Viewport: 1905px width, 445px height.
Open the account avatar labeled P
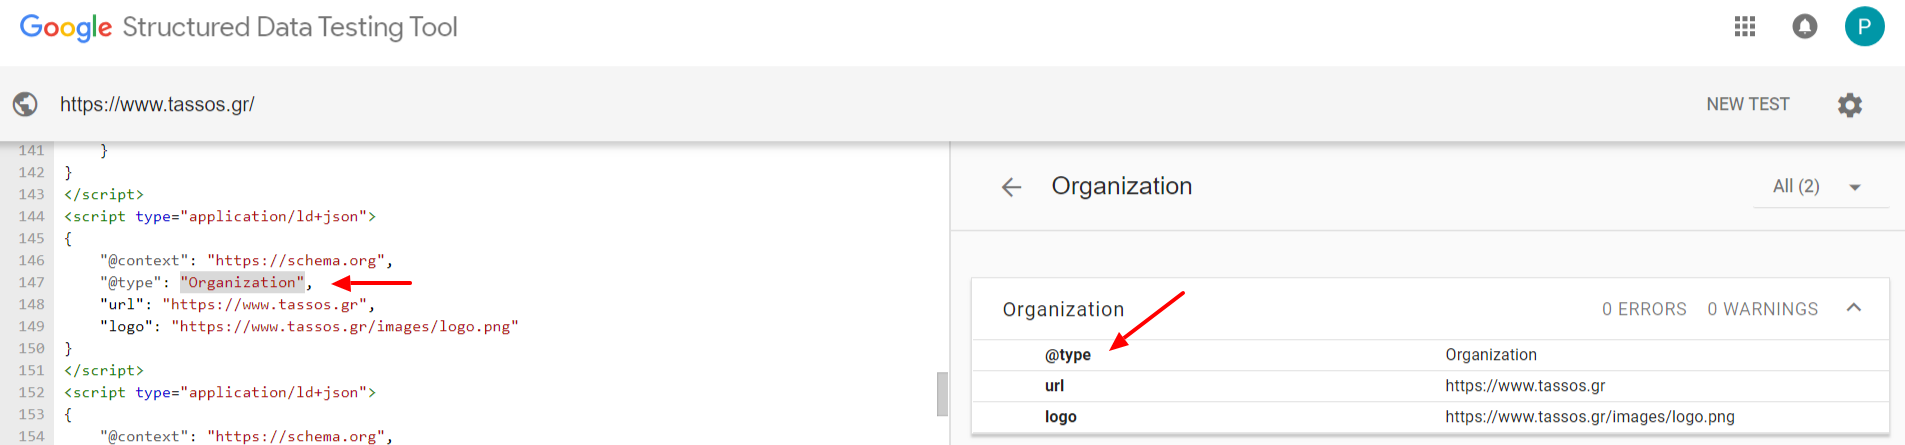1865,27
